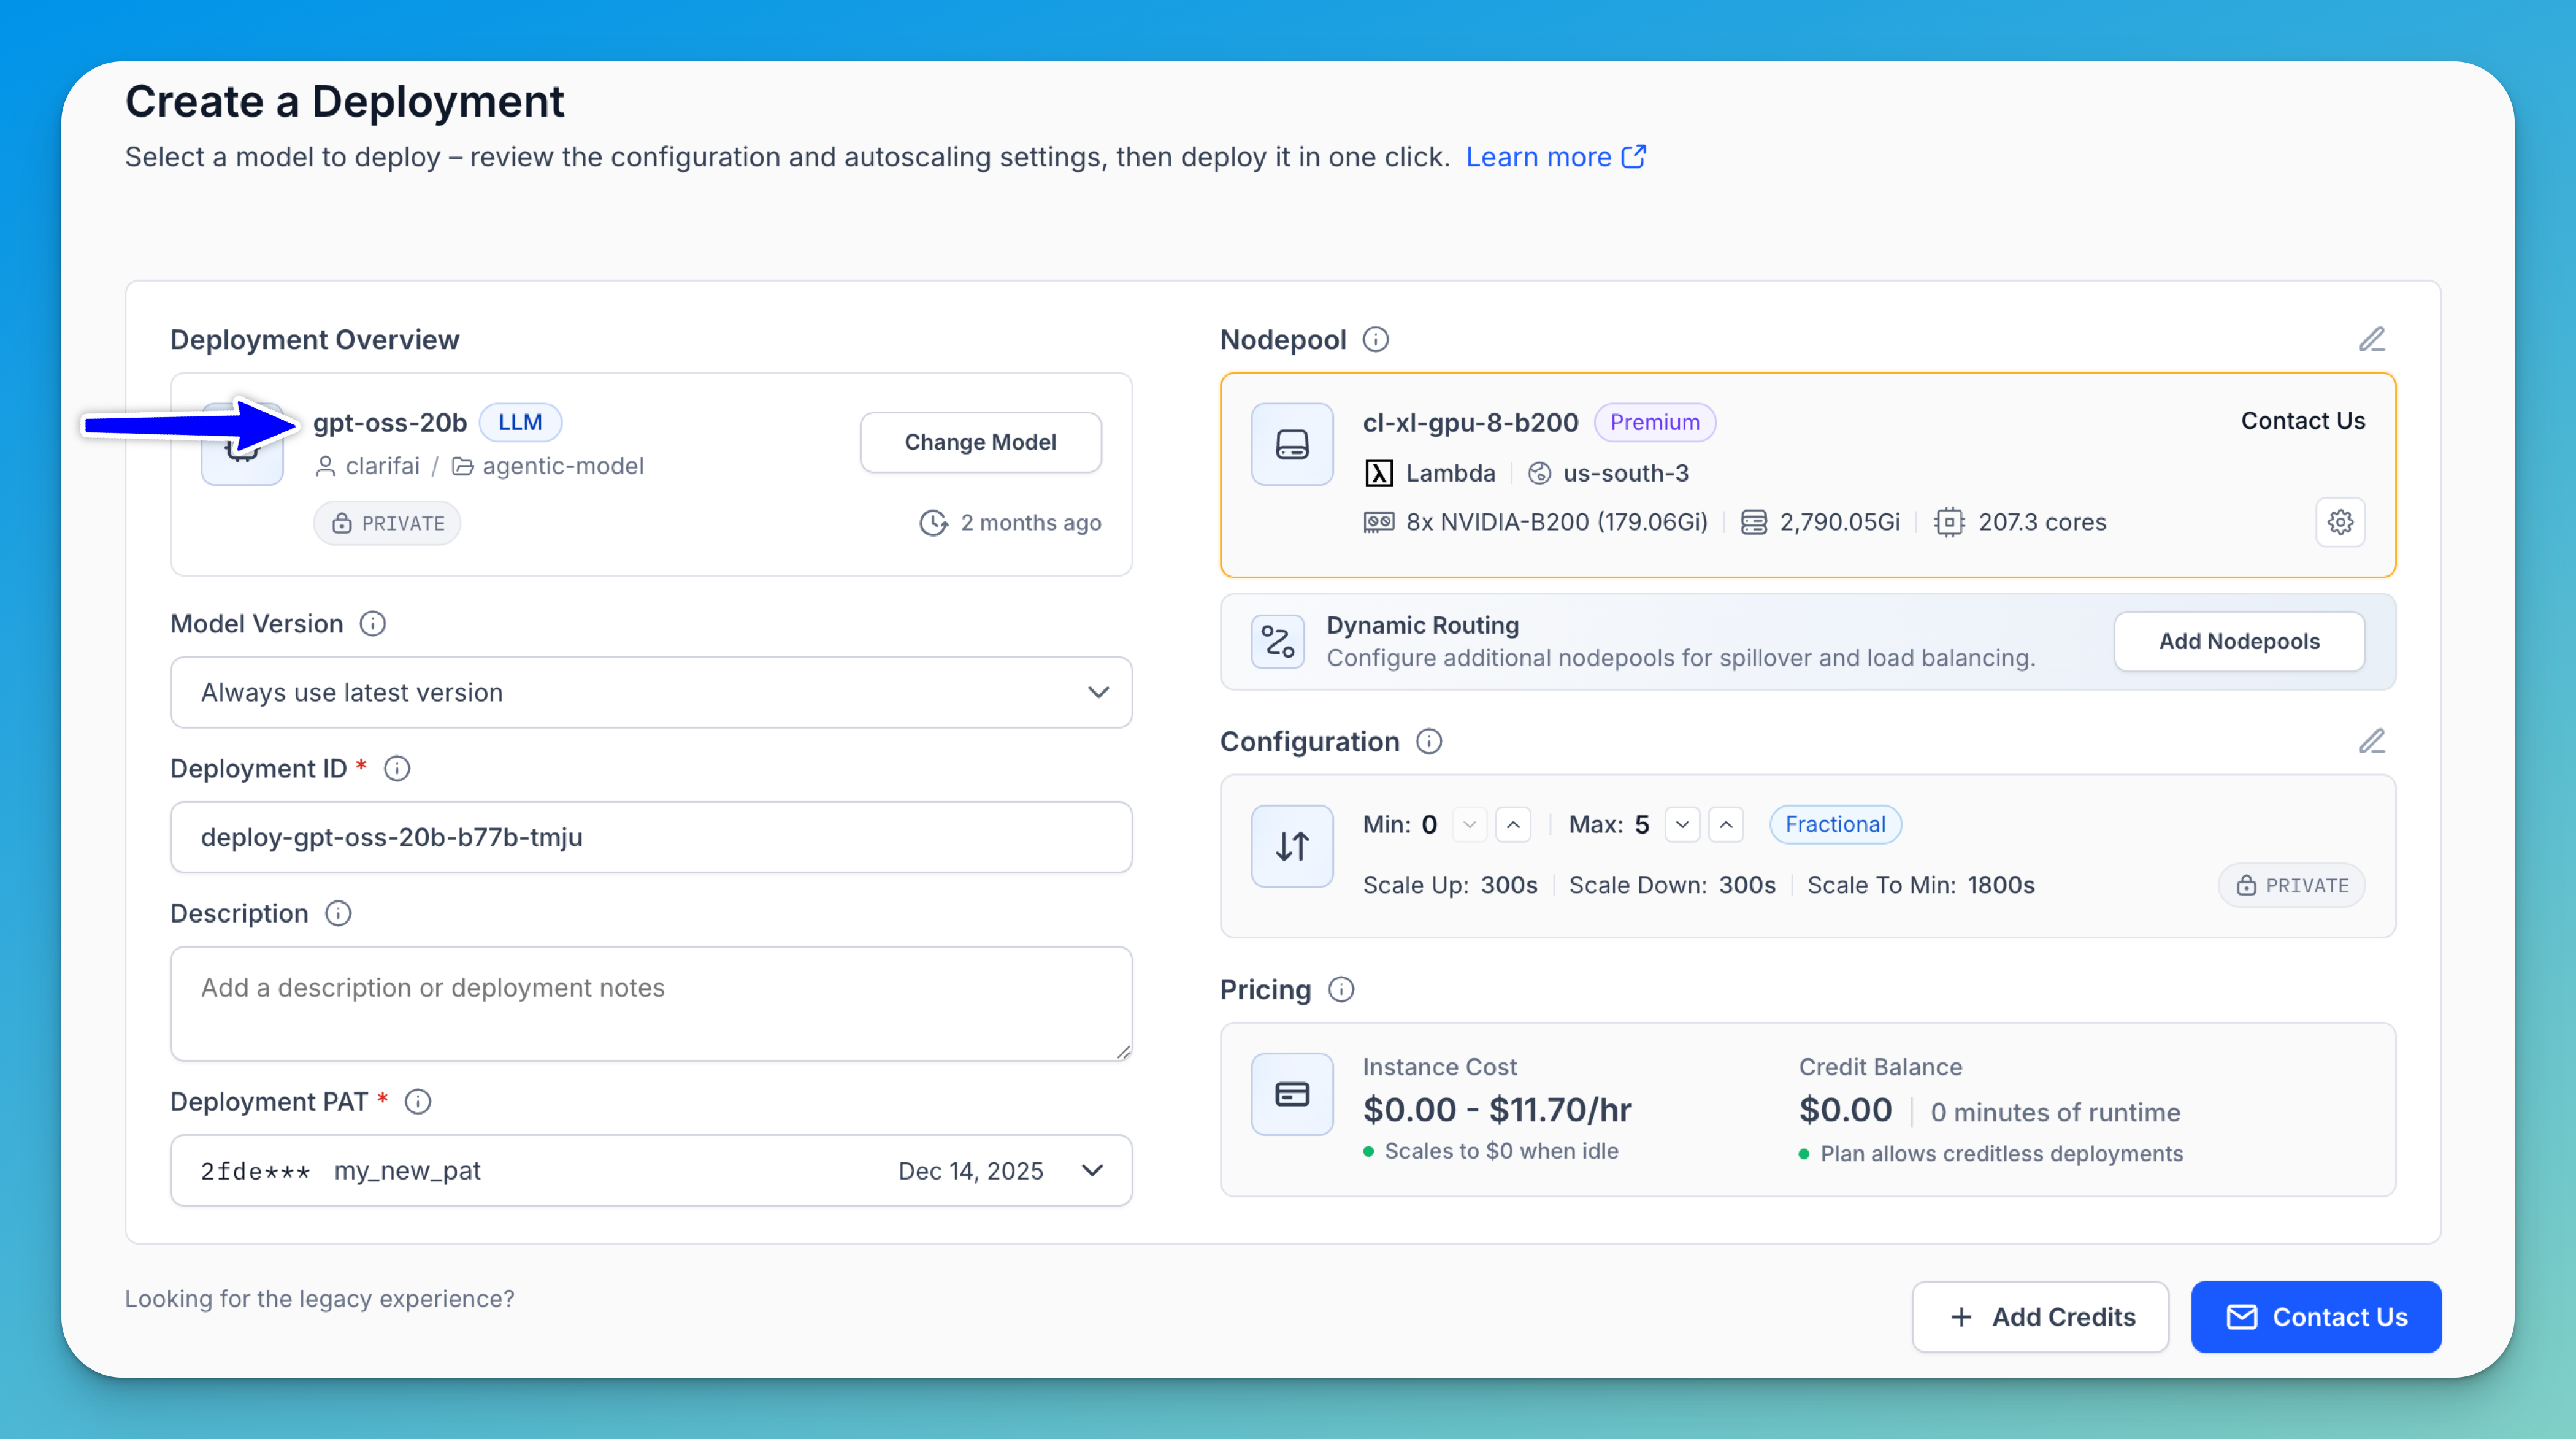
Task: Decrease Max replicas with down arrow
Action: pos(1682,825)
